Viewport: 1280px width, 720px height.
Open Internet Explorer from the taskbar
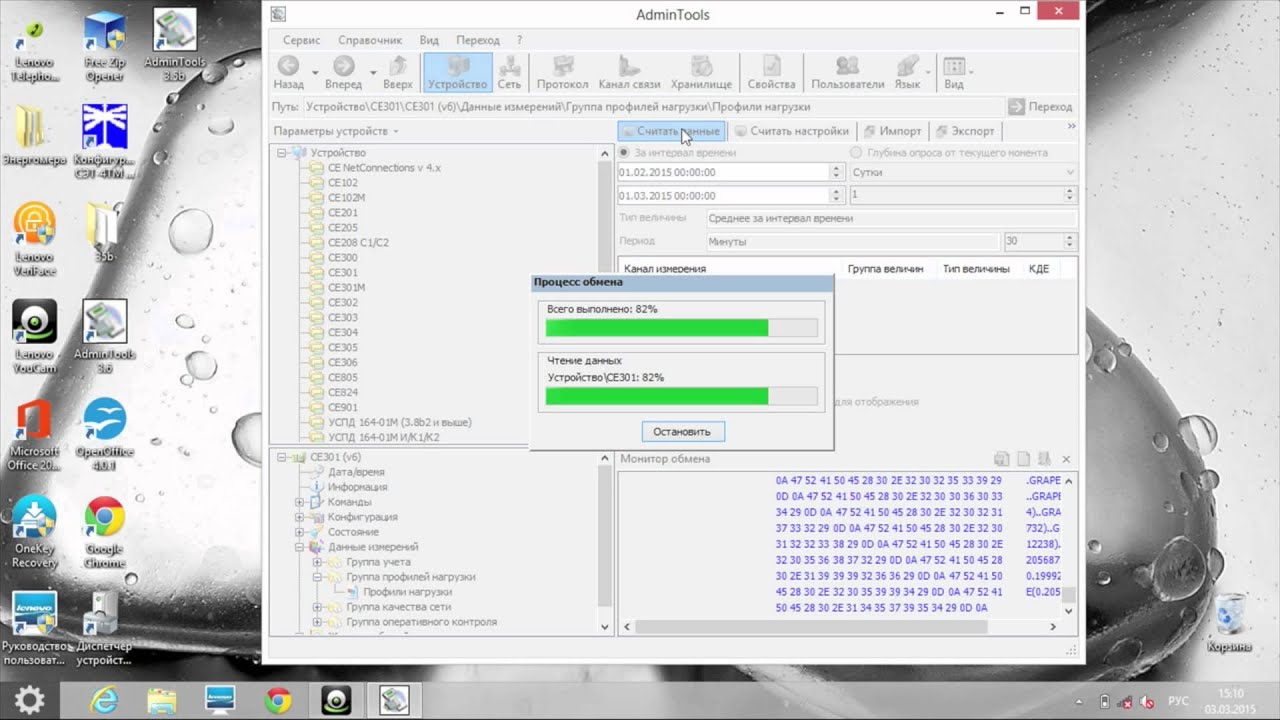[x=104, y=700]
